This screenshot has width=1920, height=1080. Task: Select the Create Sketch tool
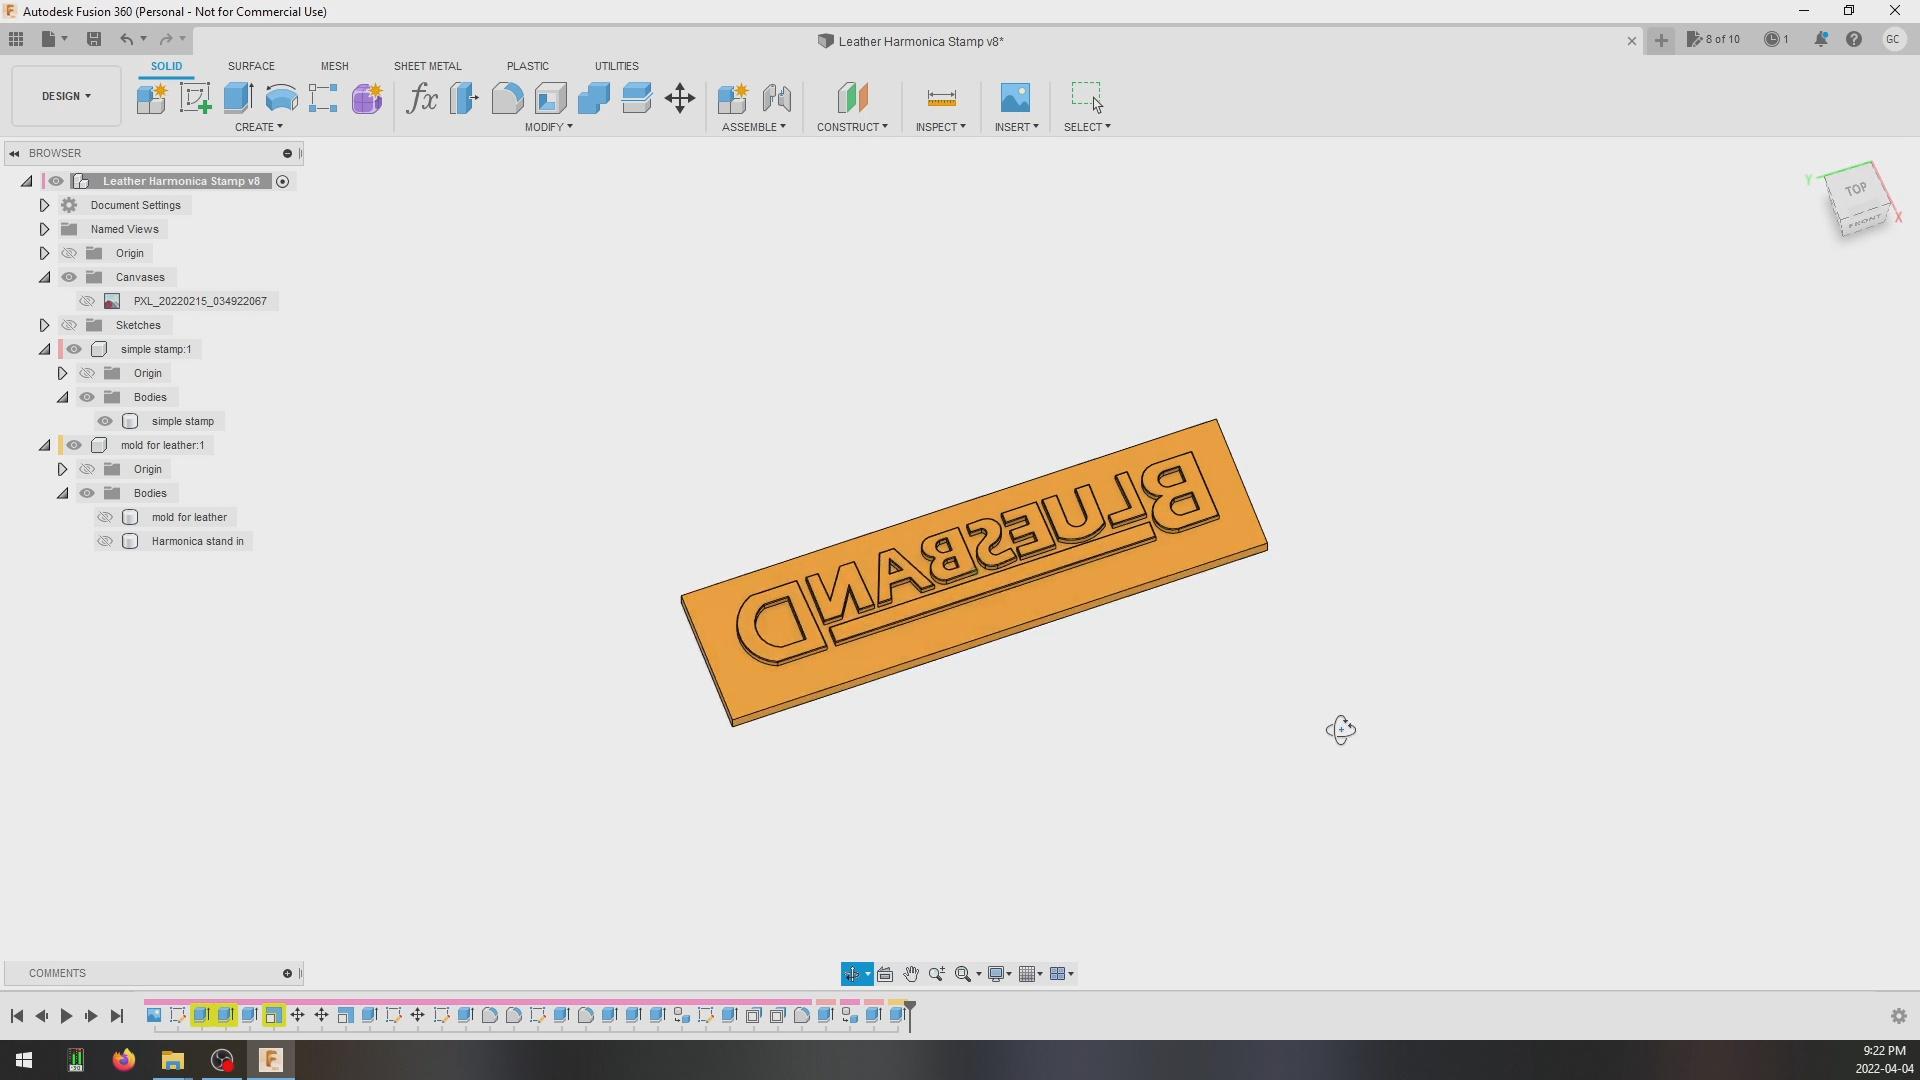[195, 98]
